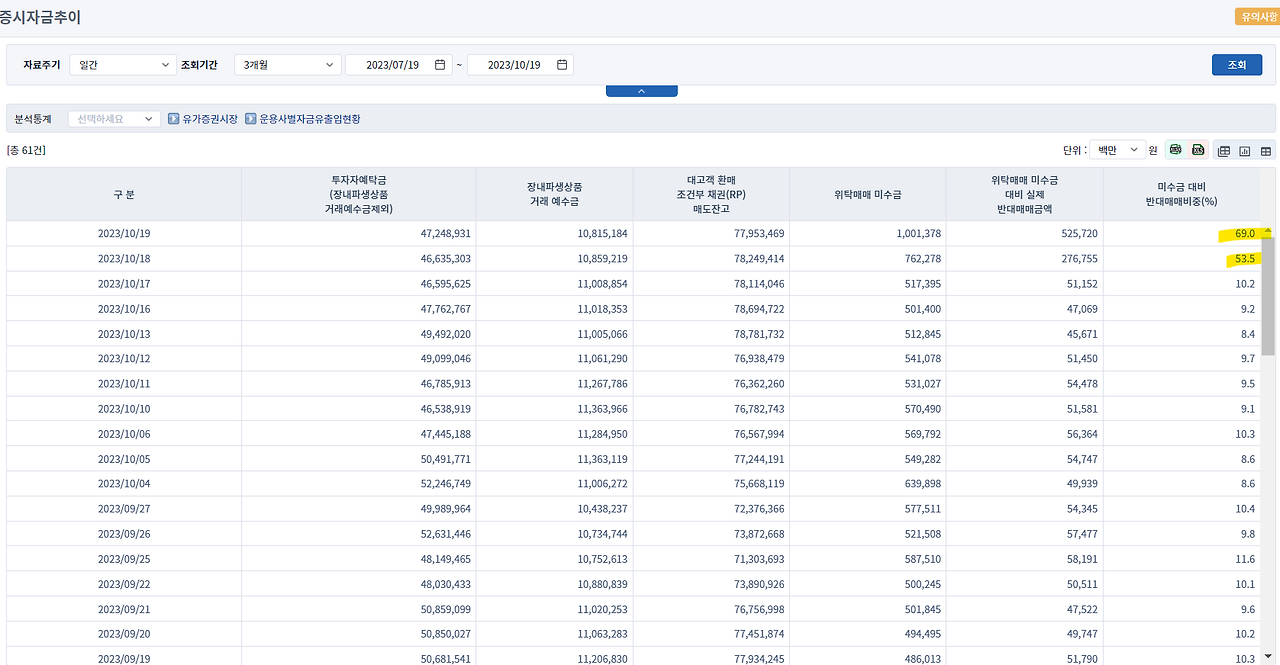Switch to stacked table view icon
The width and height of the screenshot is (1280, 665).
[1224, 151]
